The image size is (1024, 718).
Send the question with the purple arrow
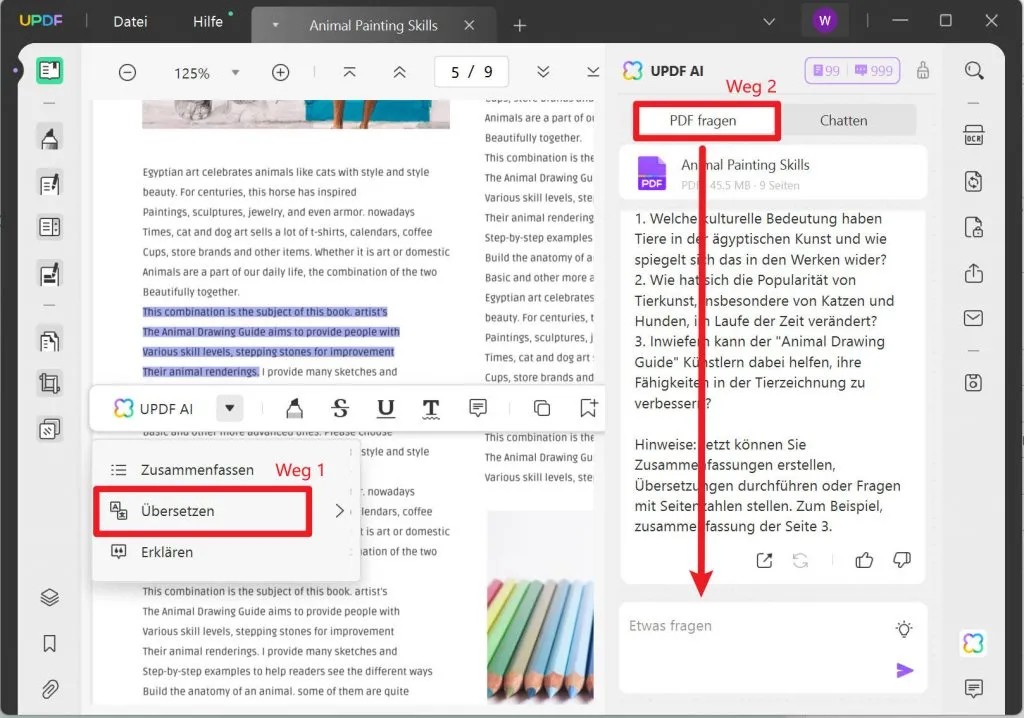click(904, 670)
